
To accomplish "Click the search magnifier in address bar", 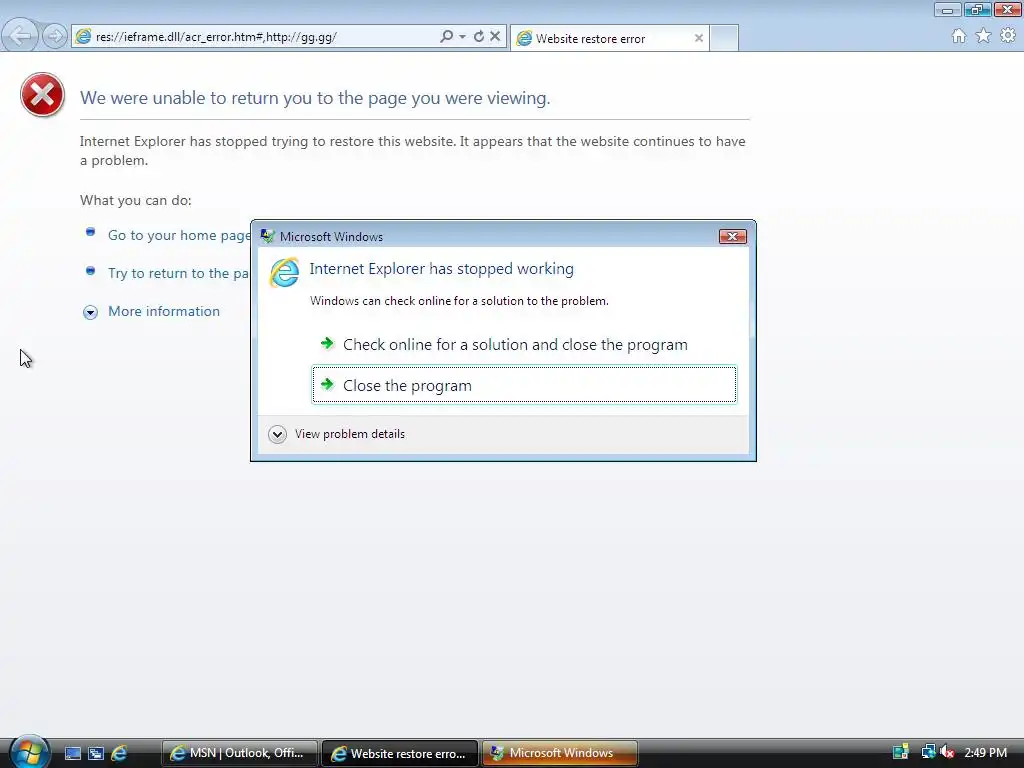I will pos(446,37).
